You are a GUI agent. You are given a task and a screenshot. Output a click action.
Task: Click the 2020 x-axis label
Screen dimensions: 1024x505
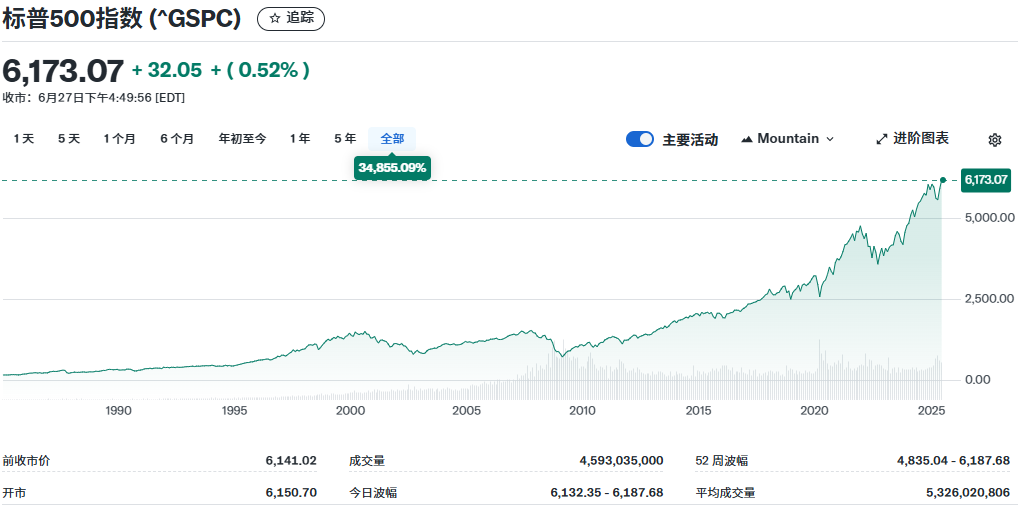(x=814, y=410)
